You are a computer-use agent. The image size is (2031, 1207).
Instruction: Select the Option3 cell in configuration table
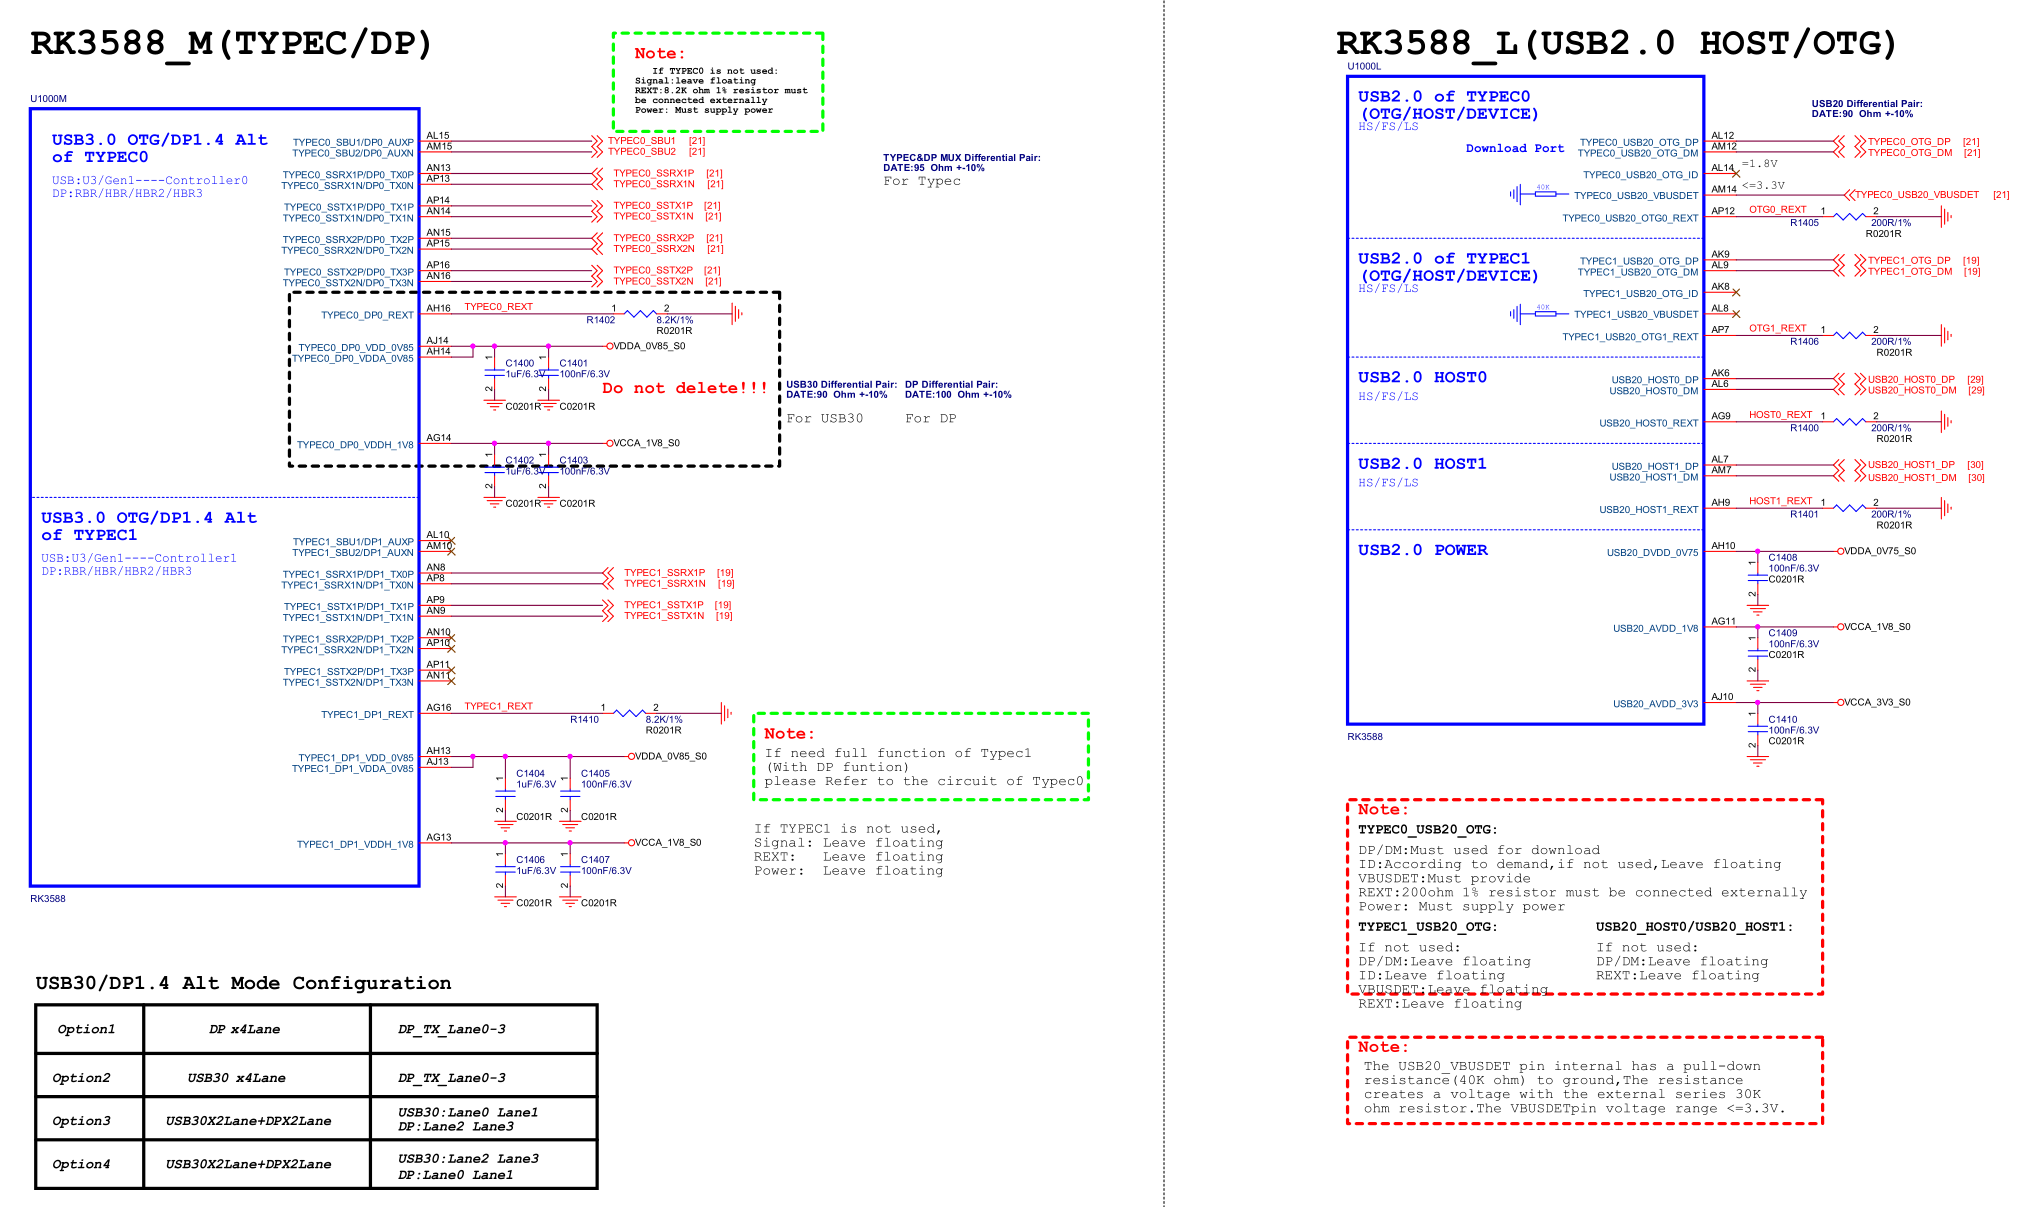click(x=82, y=1121)
